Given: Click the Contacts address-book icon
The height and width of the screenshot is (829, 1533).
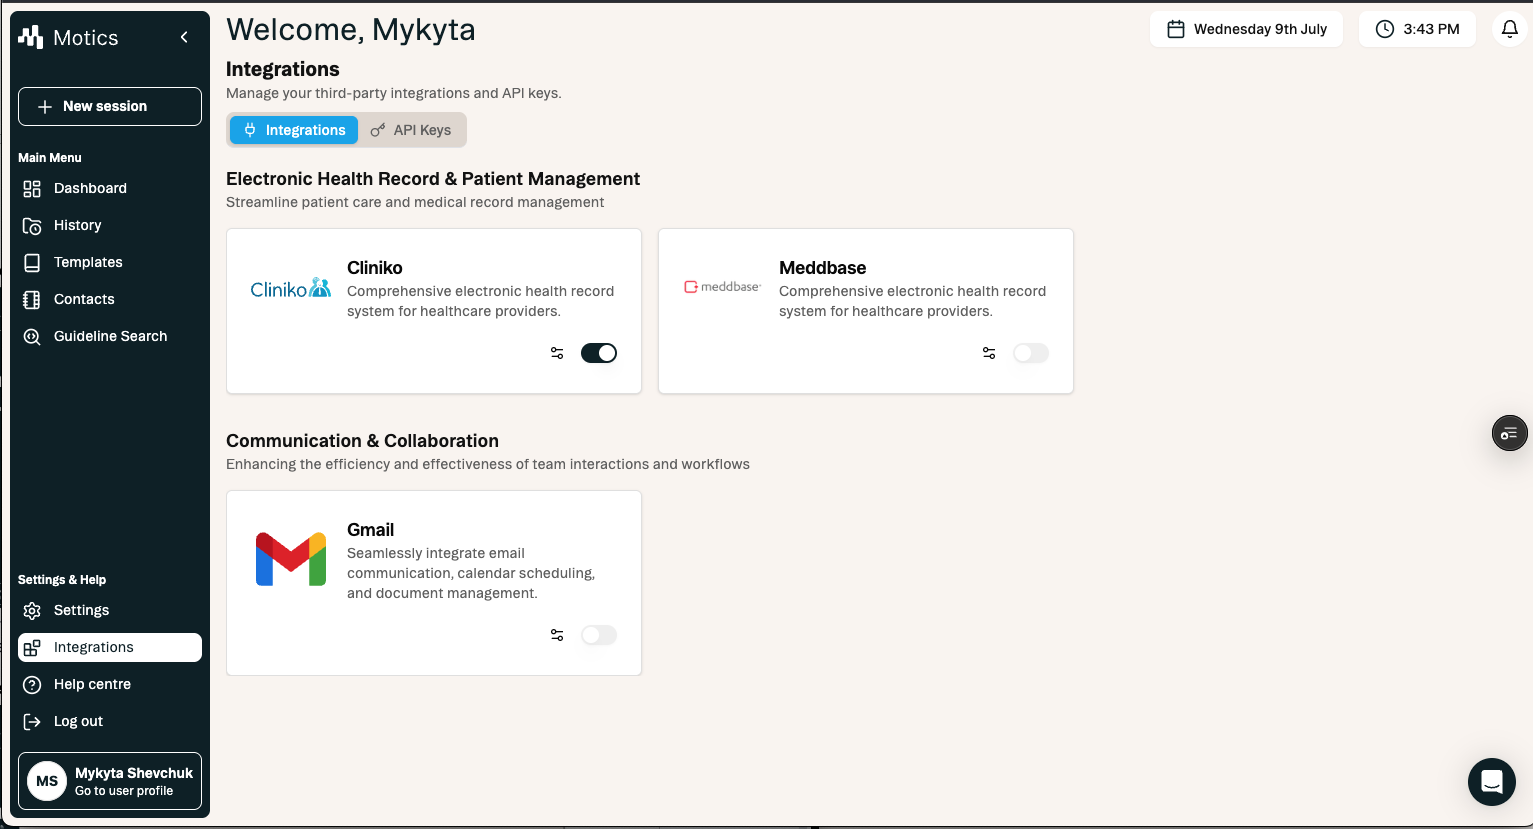Looking at the screenshot, I should coord(32,299).
